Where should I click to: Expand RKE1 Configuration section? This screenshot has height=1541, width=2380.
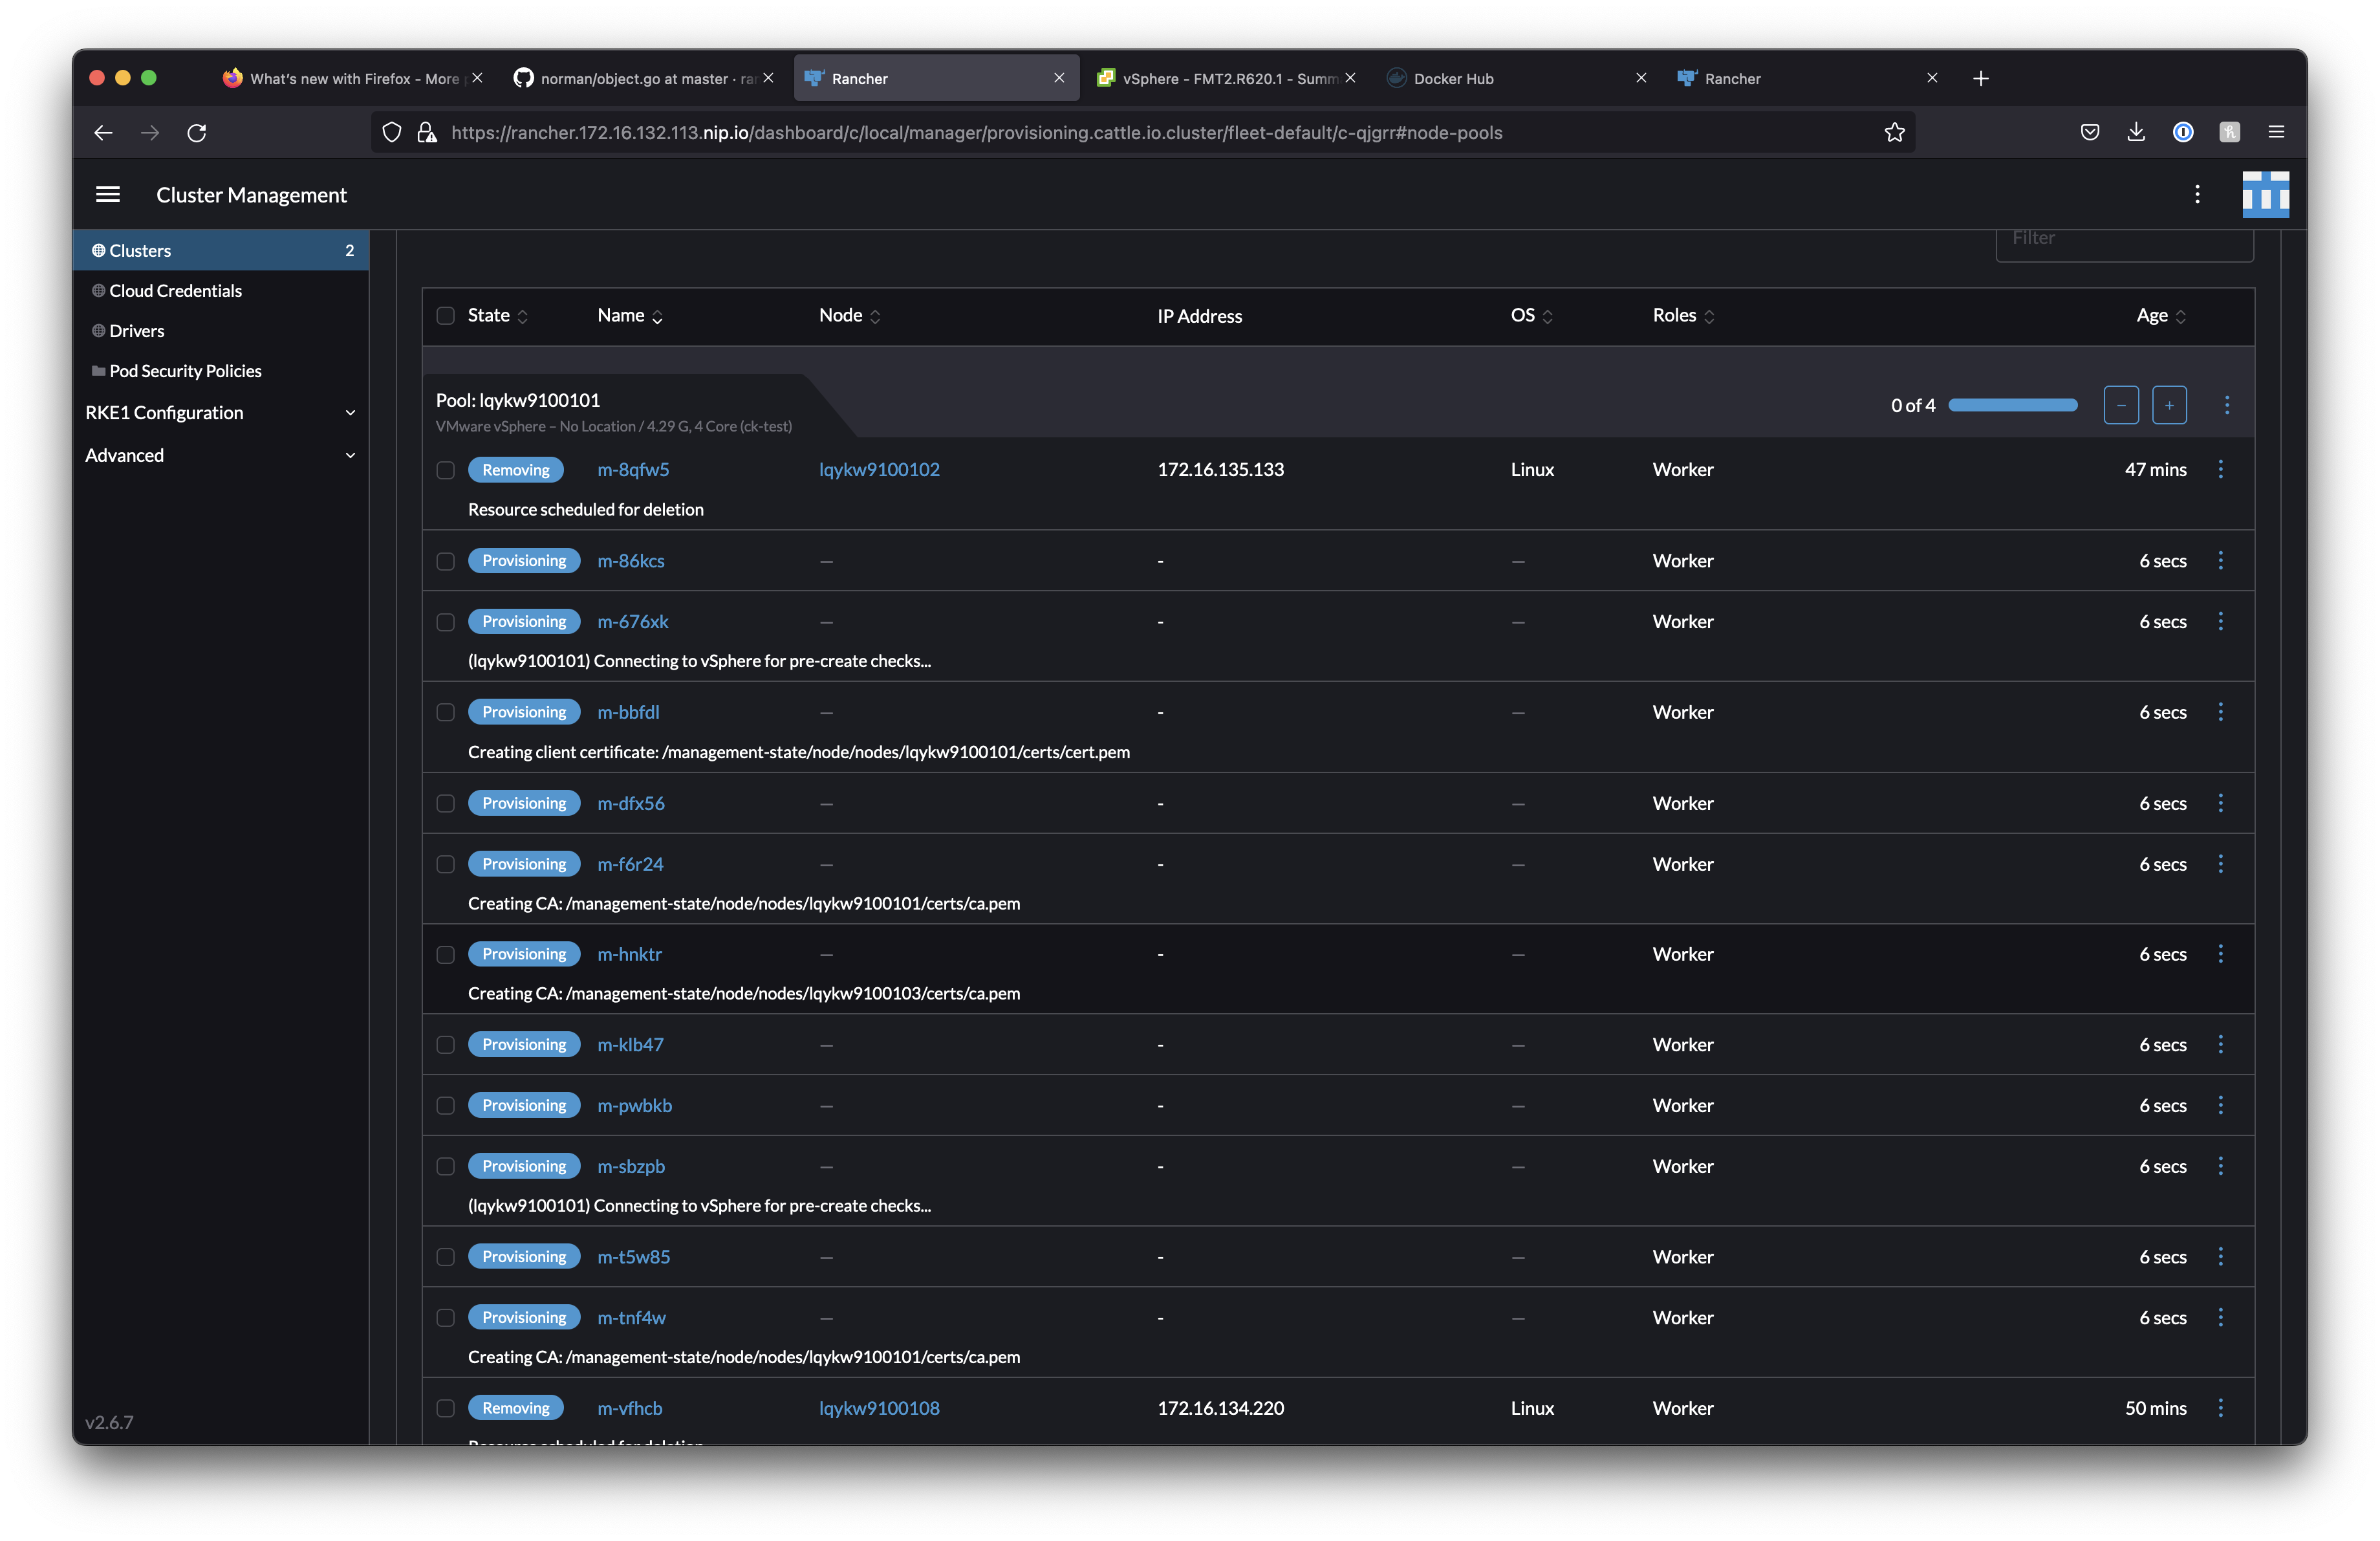coord(220,413)
